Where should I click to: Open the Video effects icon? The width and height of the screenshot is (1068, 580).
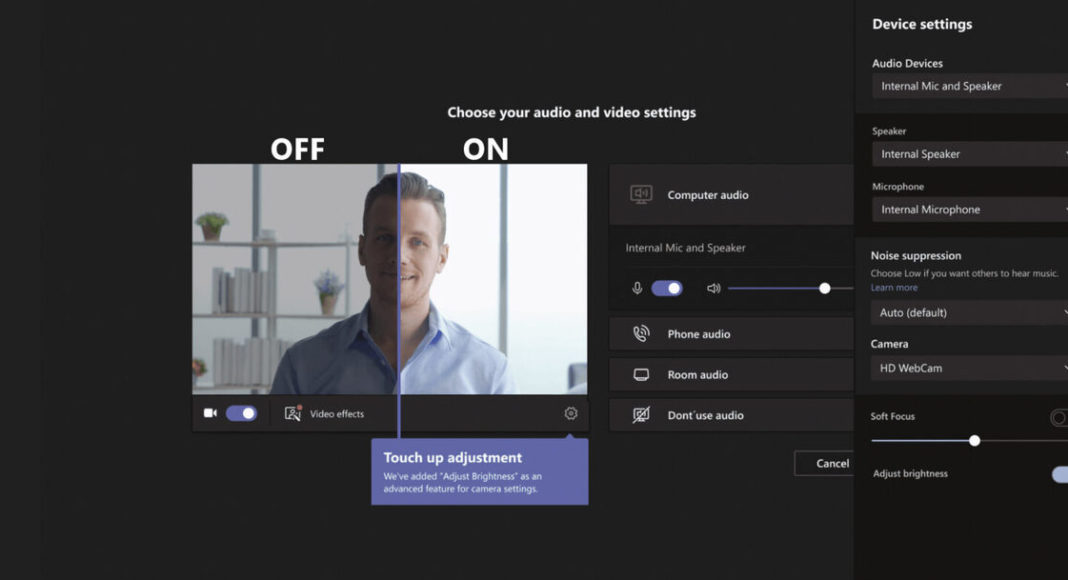tap(293, 413)
